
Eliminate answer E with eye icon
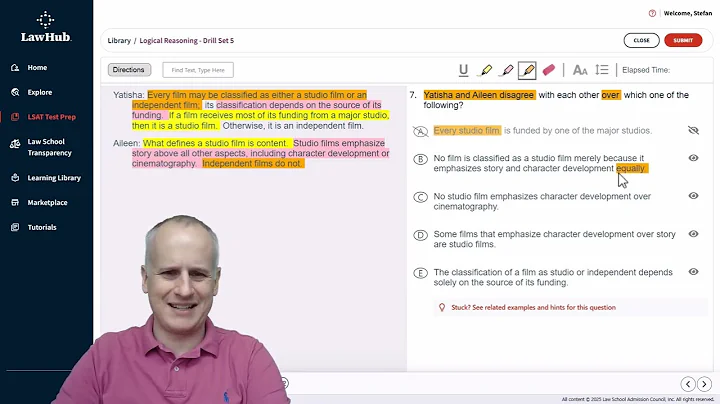click(x=693, y=272)
